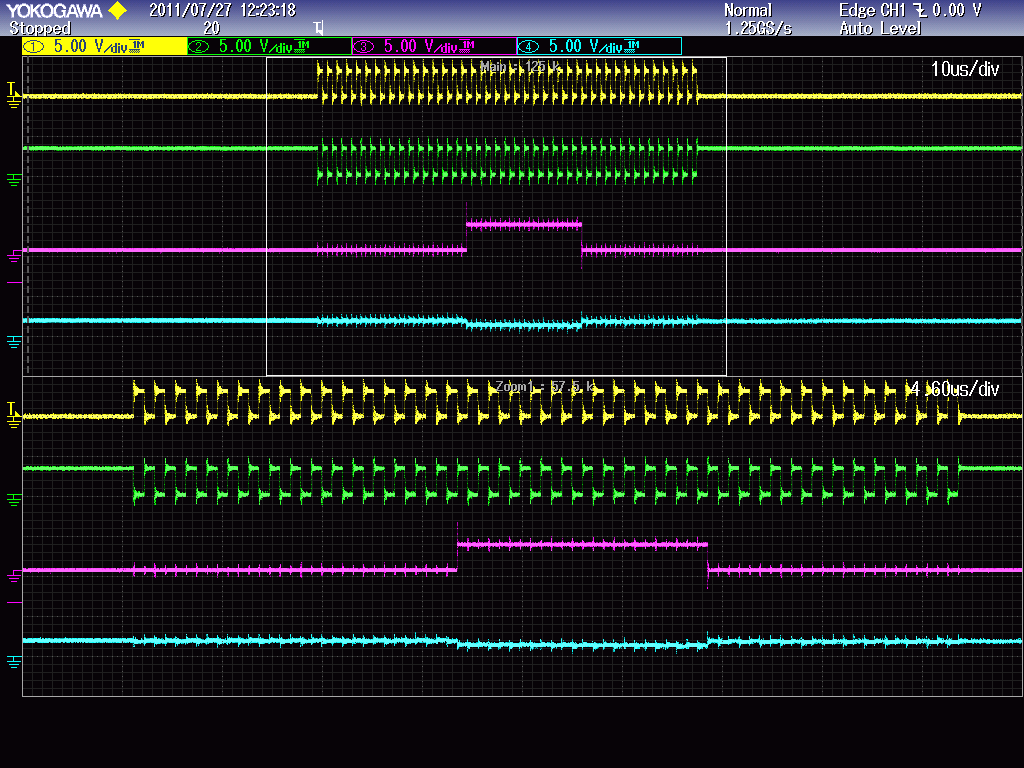Select the CH2 circled number icon
Image resolution: width=1024 pixels, height=768 pixels.
199,46
